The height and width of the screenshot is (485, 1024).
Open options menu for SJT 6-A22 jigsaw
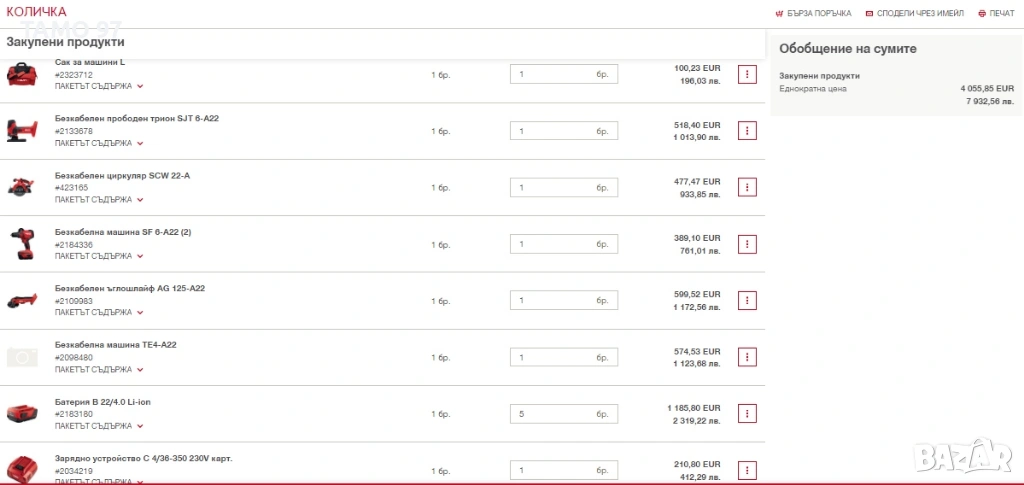coord(747,130)
